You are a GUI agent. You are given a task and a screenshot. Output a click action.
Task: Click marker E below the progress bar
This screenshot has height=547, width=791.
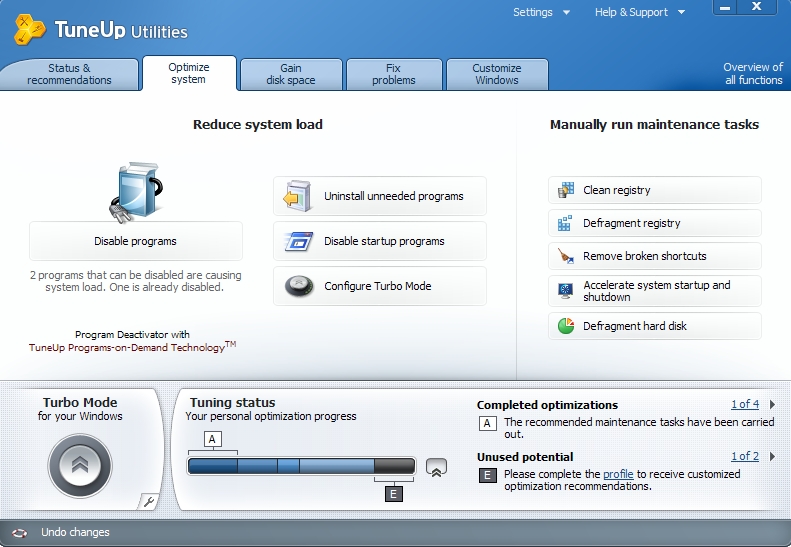393,494
